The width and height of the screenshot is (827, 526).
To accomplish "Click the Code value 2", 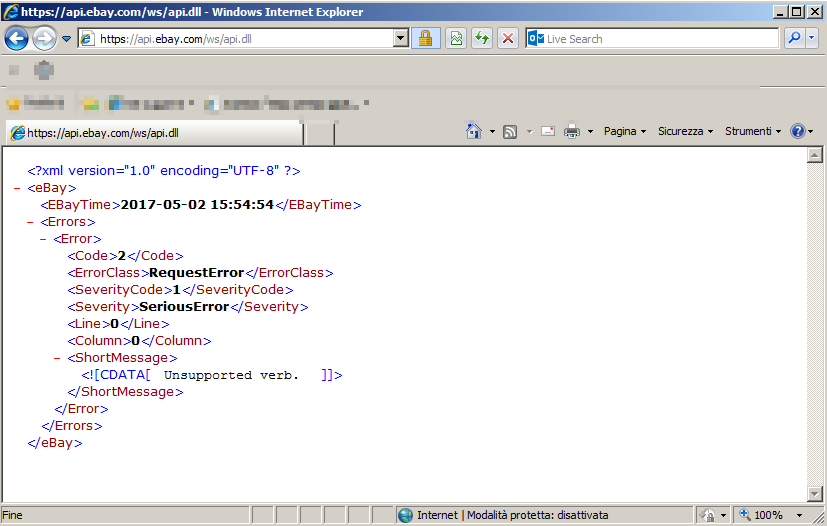I will coord(122,256).
